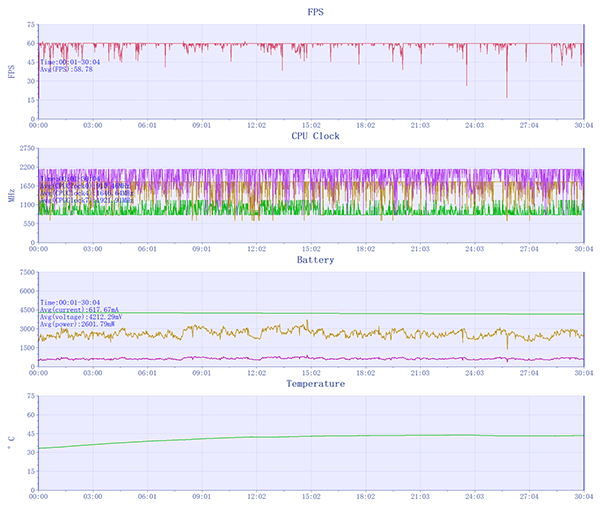The width and height of the screenshot is (600, 506).
Task: Select the Avg(current):617.67mA label
Action: click(78, 309)
